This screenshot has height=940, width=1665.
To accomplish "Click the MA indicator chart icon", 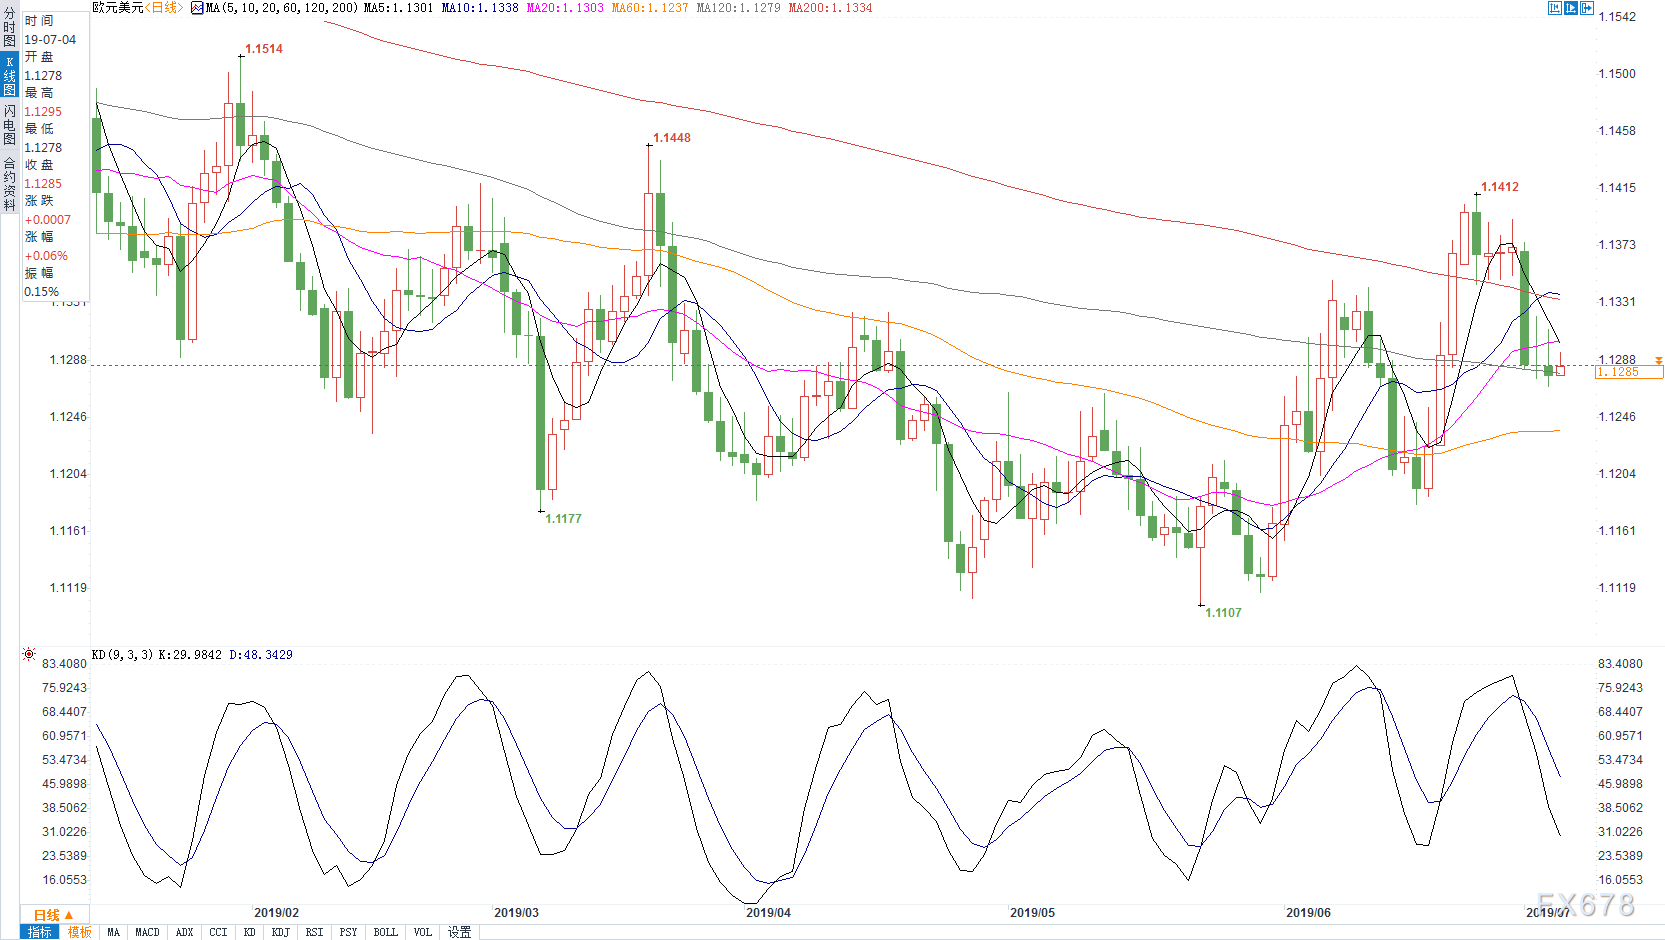I will (197, 8).
